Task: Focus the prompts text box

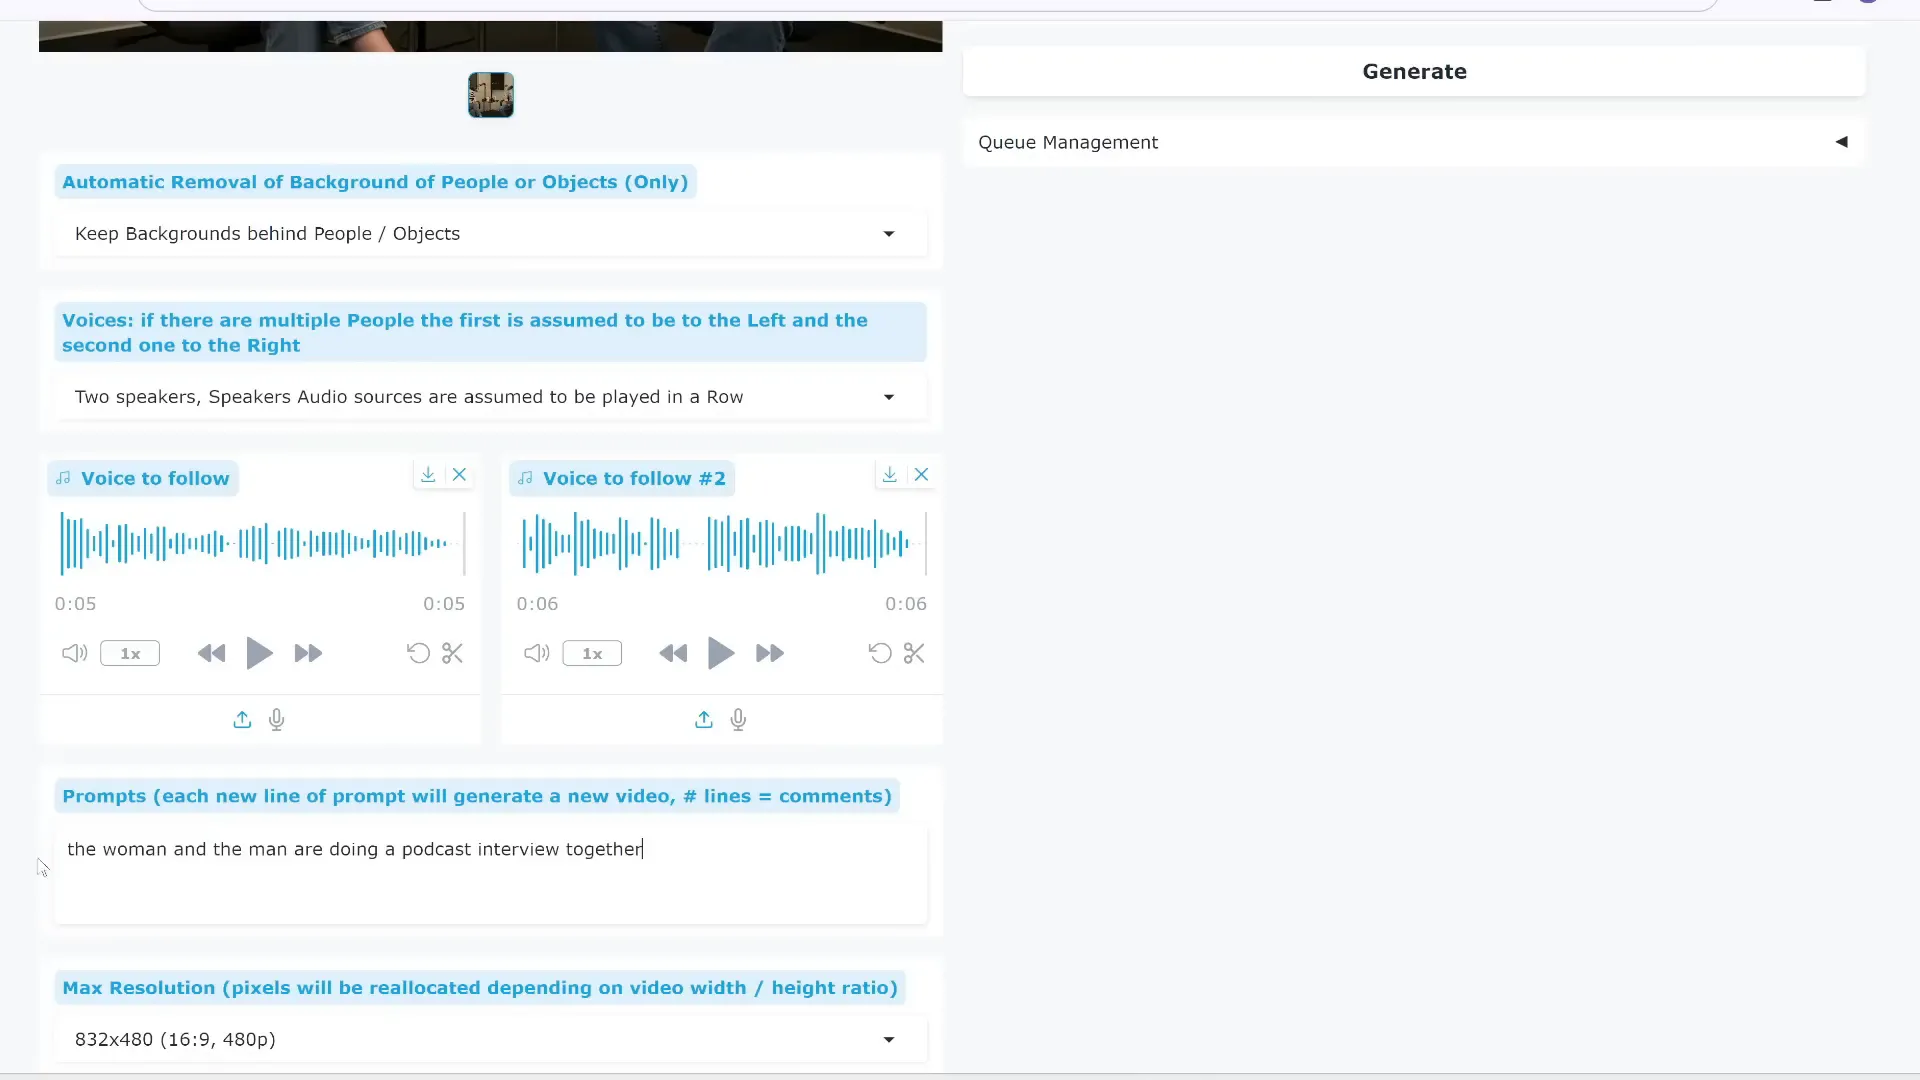Action: [x=491, y=875]
